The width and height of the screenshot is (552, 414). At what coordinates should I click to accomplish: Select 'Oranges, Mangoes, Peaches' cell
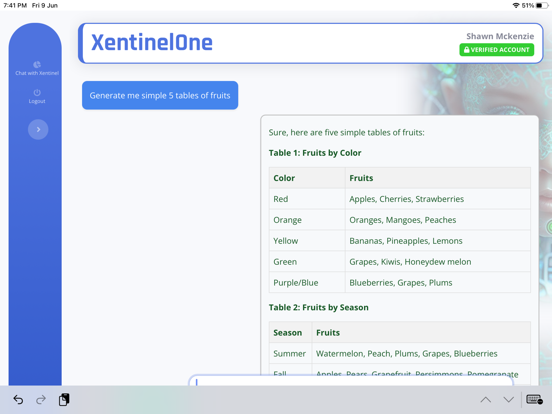(x=438, y=220)
